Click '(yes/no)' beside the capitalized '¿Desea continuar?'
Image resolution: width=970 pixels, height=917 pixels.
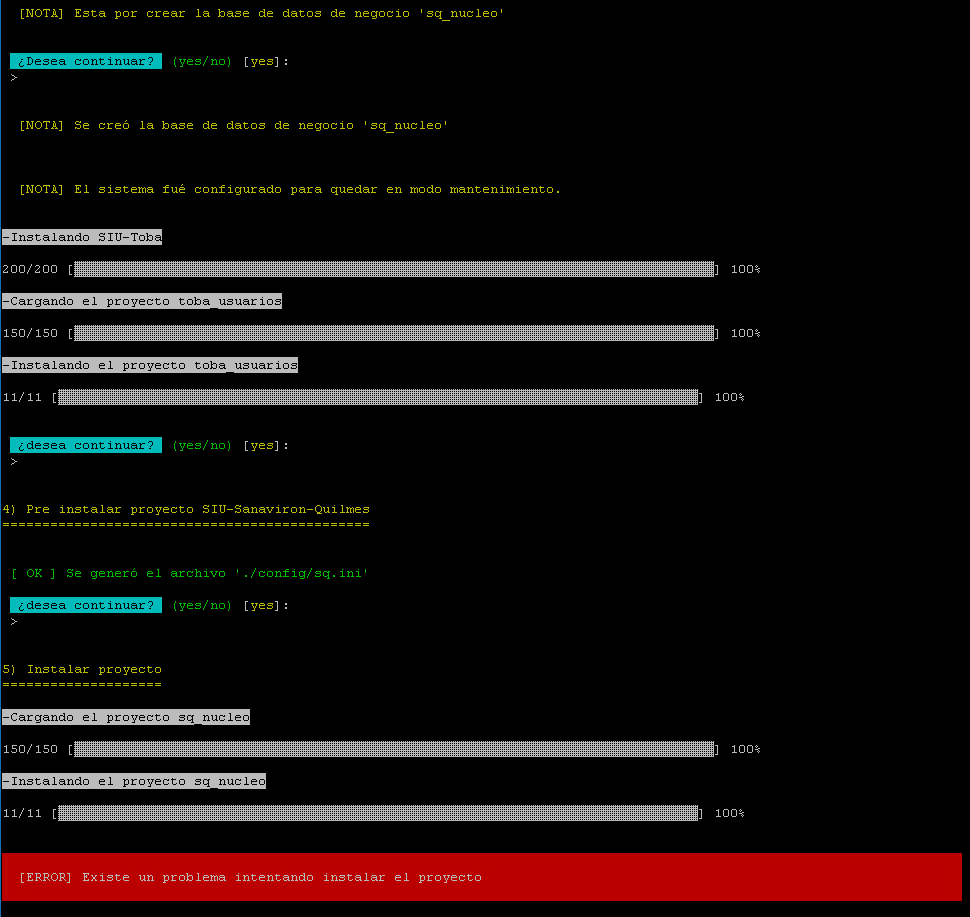[202, 61]
